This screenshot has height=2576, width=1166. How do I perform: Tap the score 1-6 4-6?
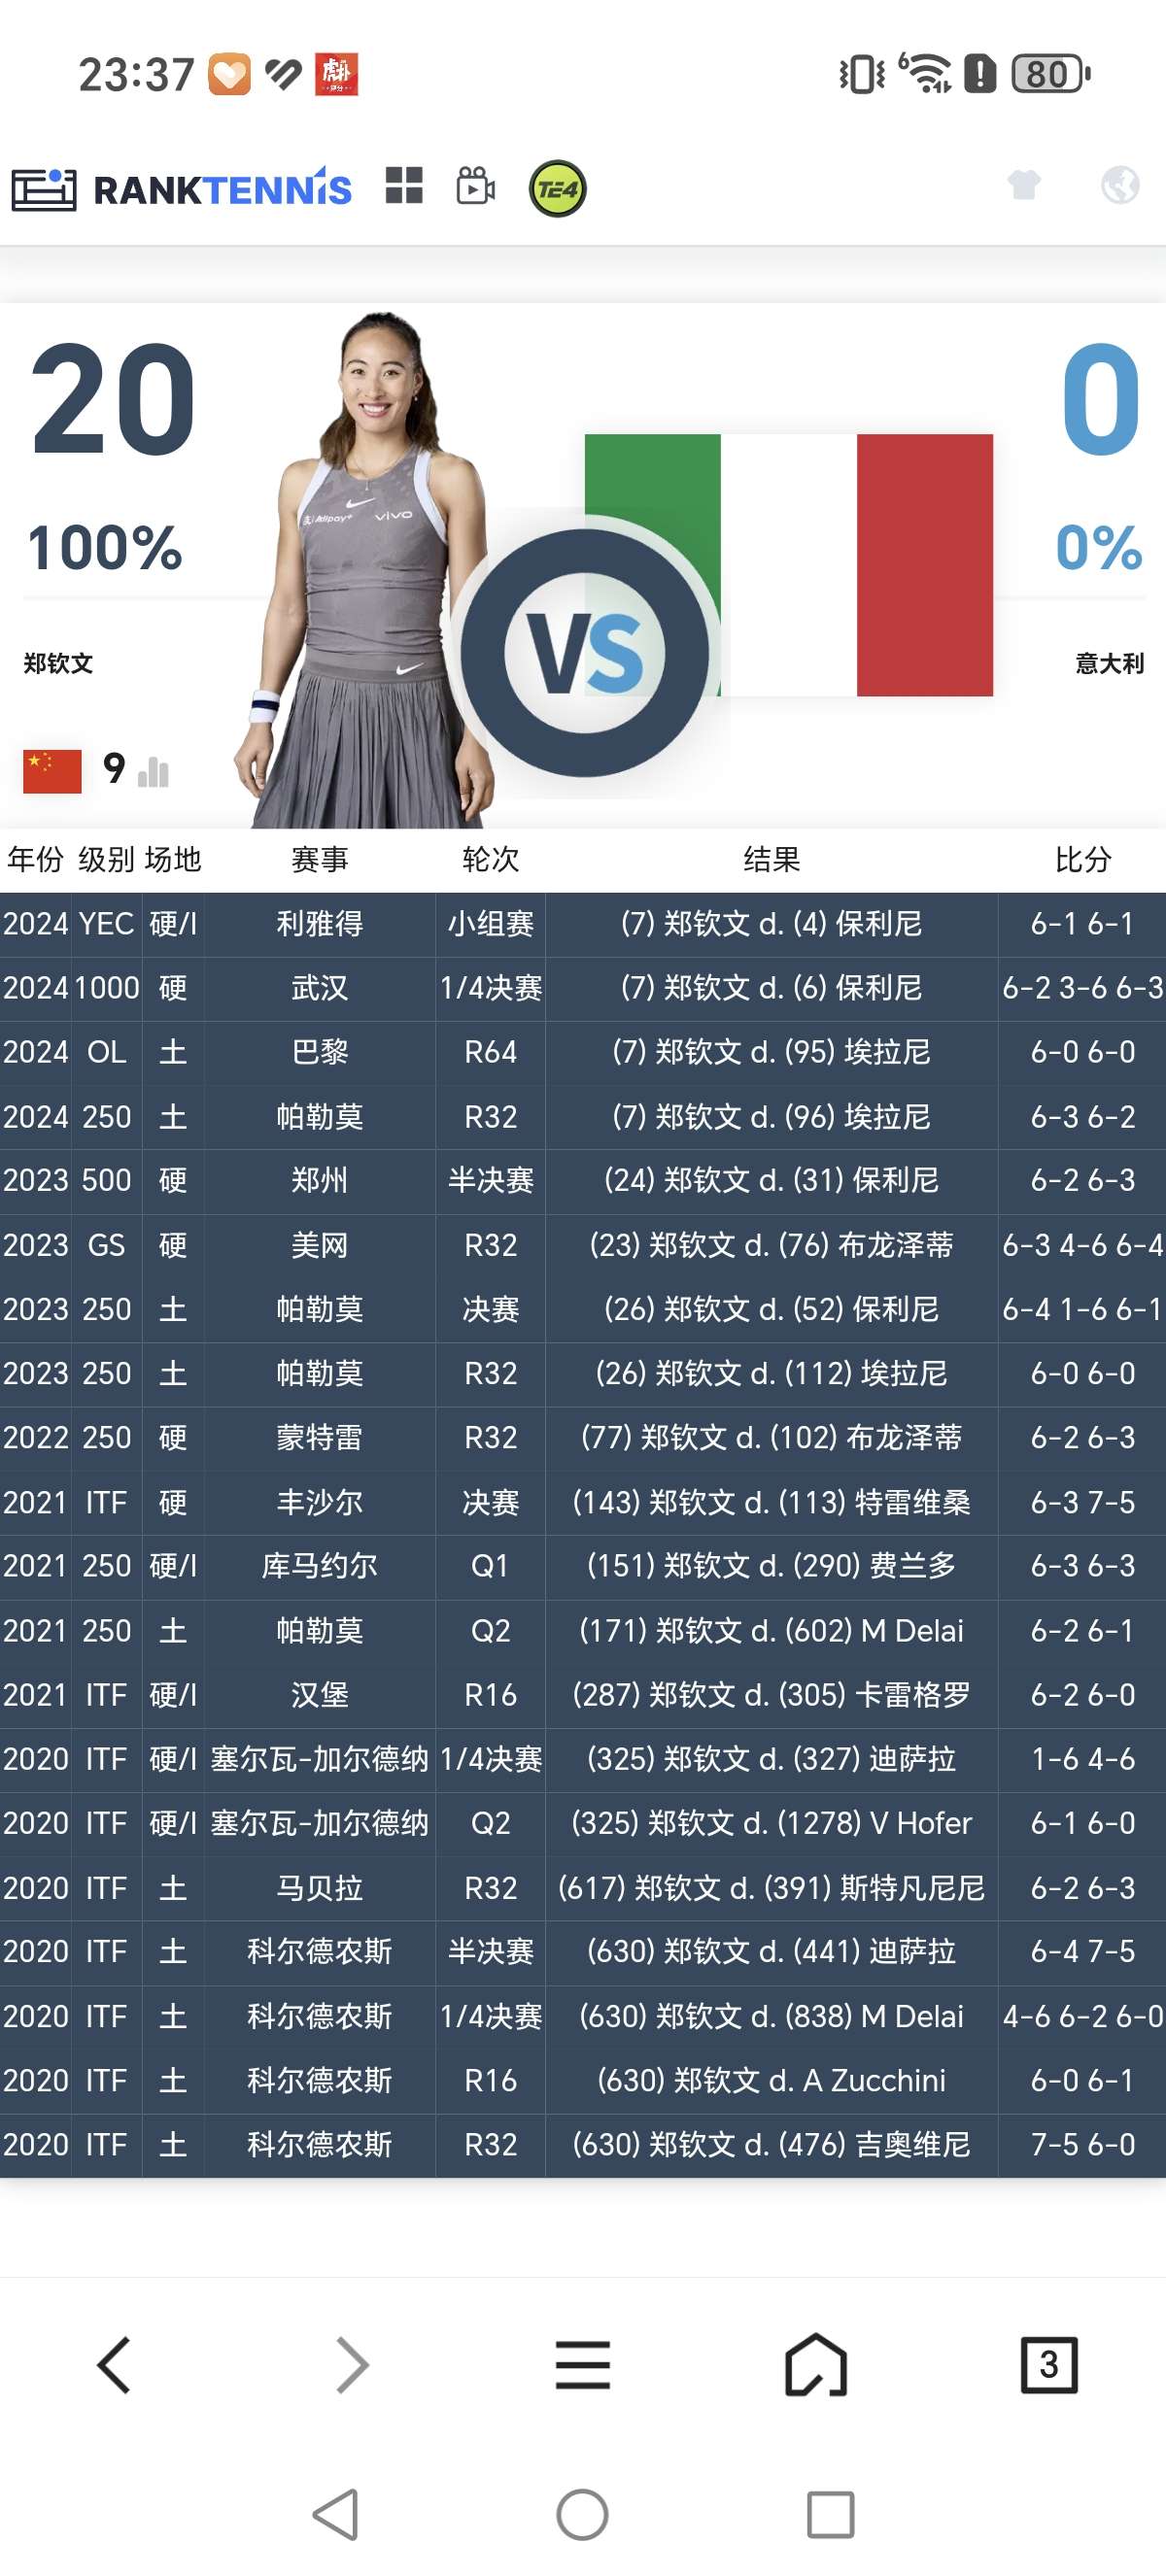click(1083, 1759)
